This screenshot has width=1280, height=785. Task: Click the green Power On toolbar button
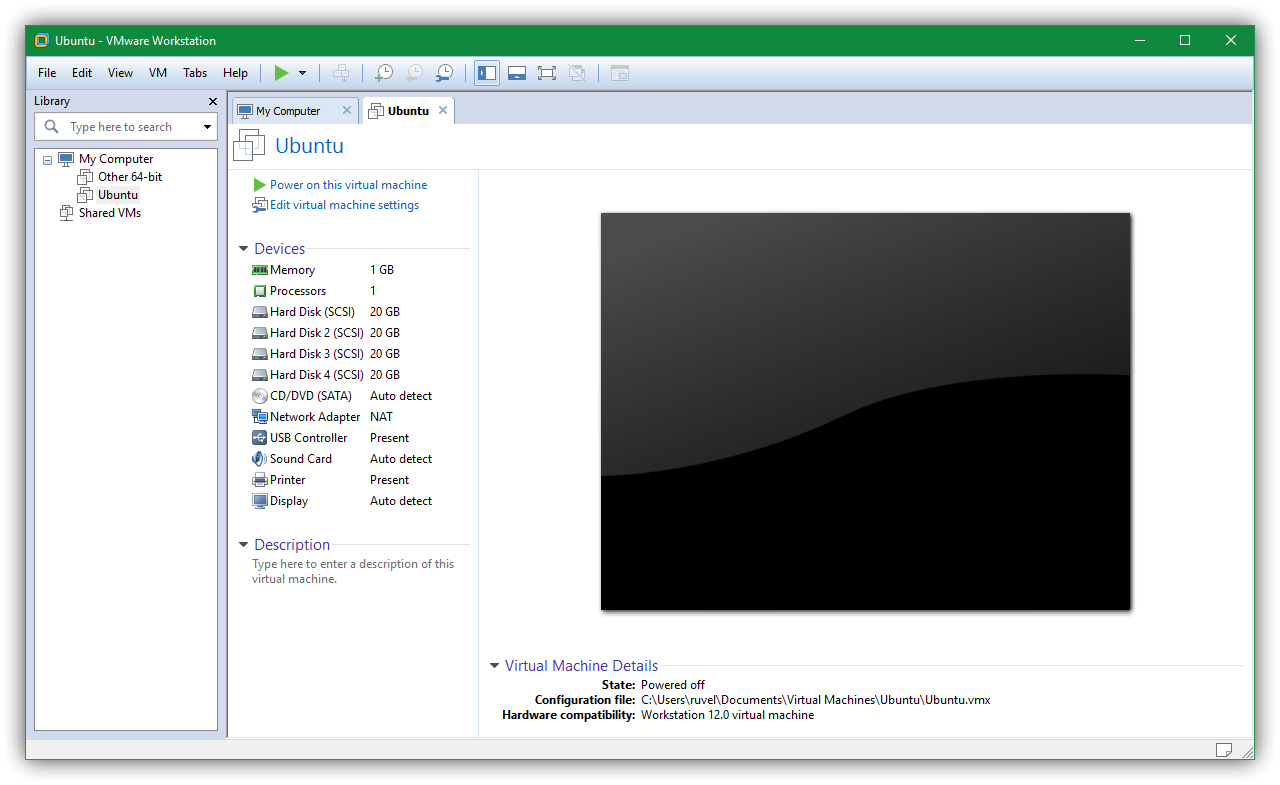point(281,73)
